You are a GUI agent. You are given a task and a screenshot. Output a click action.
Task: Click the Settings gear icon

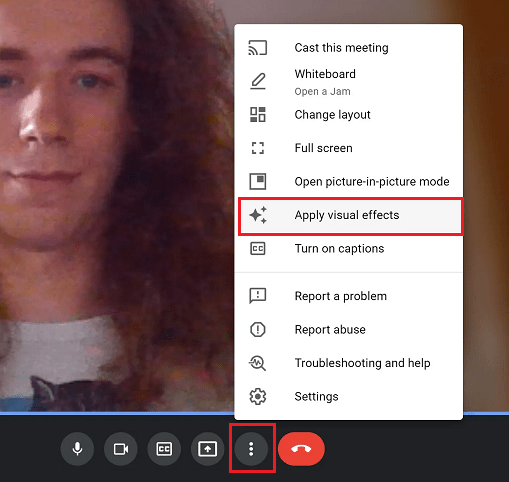258,396
